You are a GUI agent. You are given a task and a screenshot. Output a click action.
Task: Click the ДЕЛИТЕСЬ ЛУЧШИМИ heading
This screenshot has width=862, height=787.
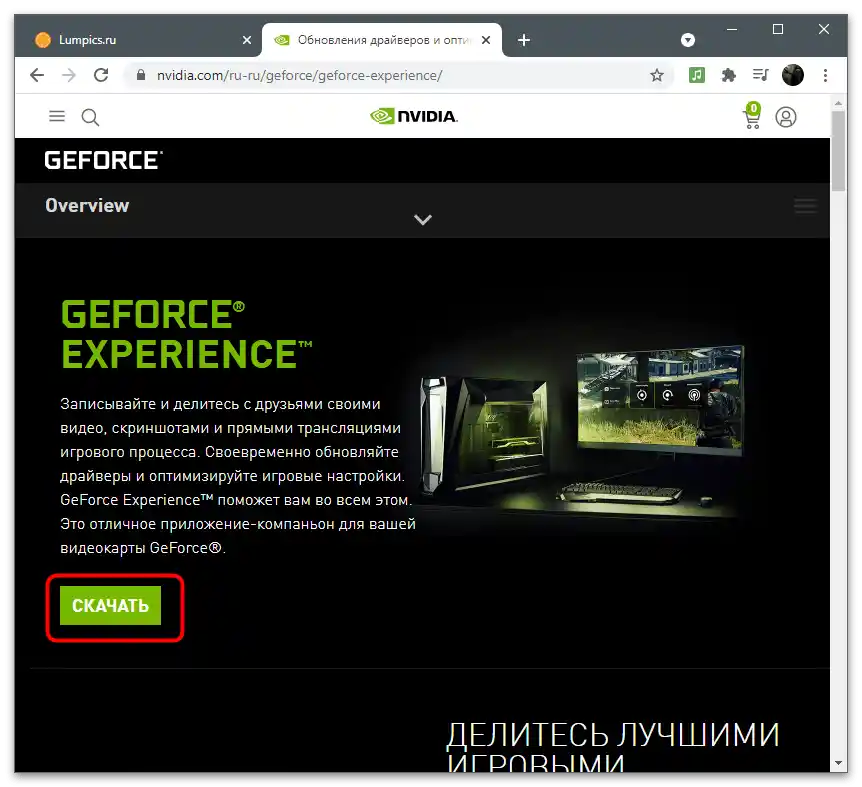[x=613, y=735]
